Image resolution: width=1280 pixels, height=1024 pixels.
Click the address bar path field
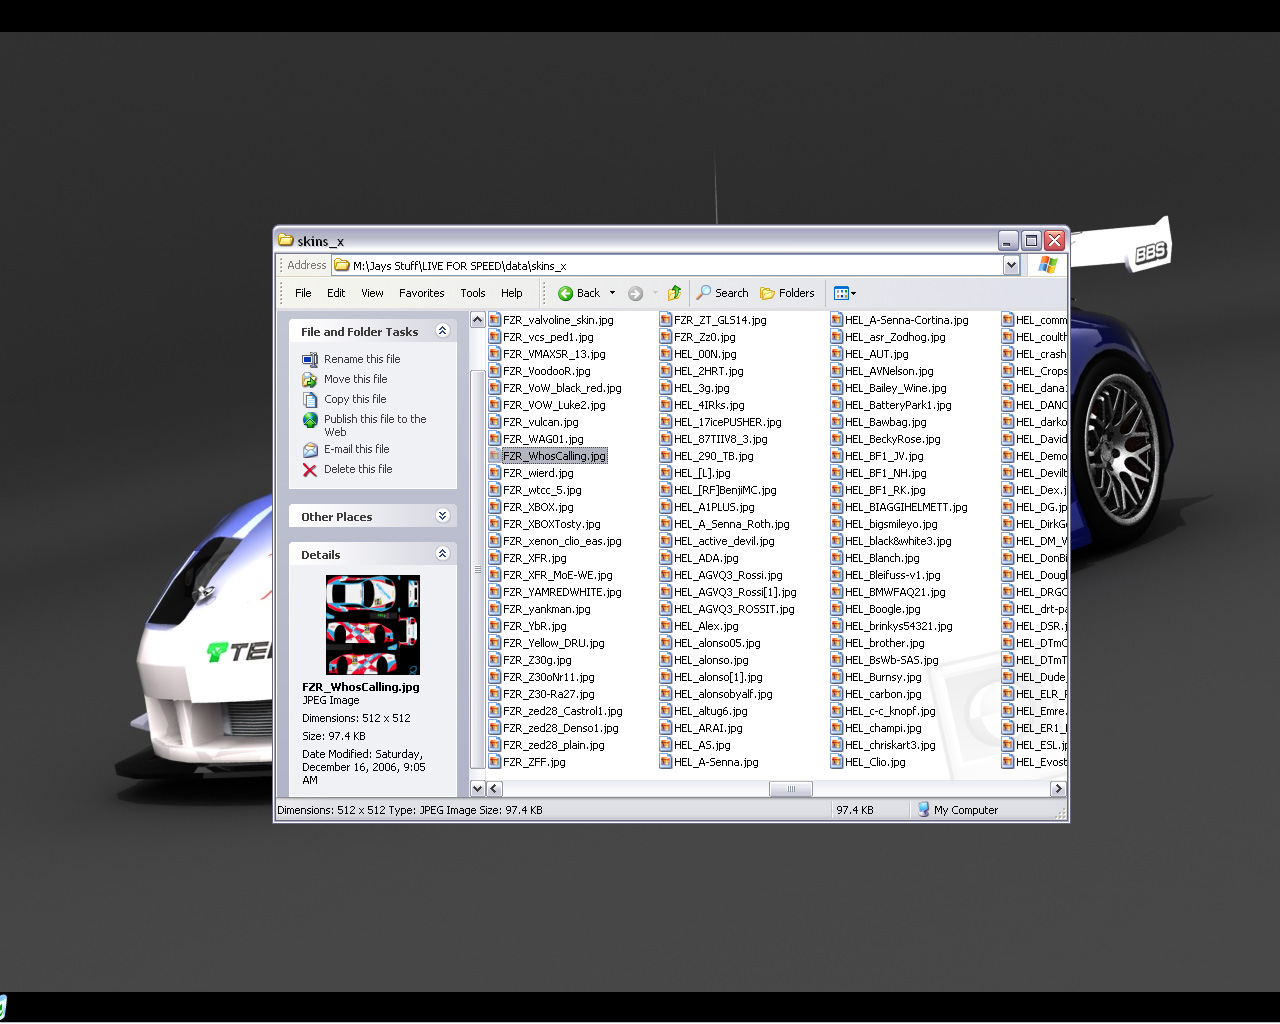tap(668, 265)
